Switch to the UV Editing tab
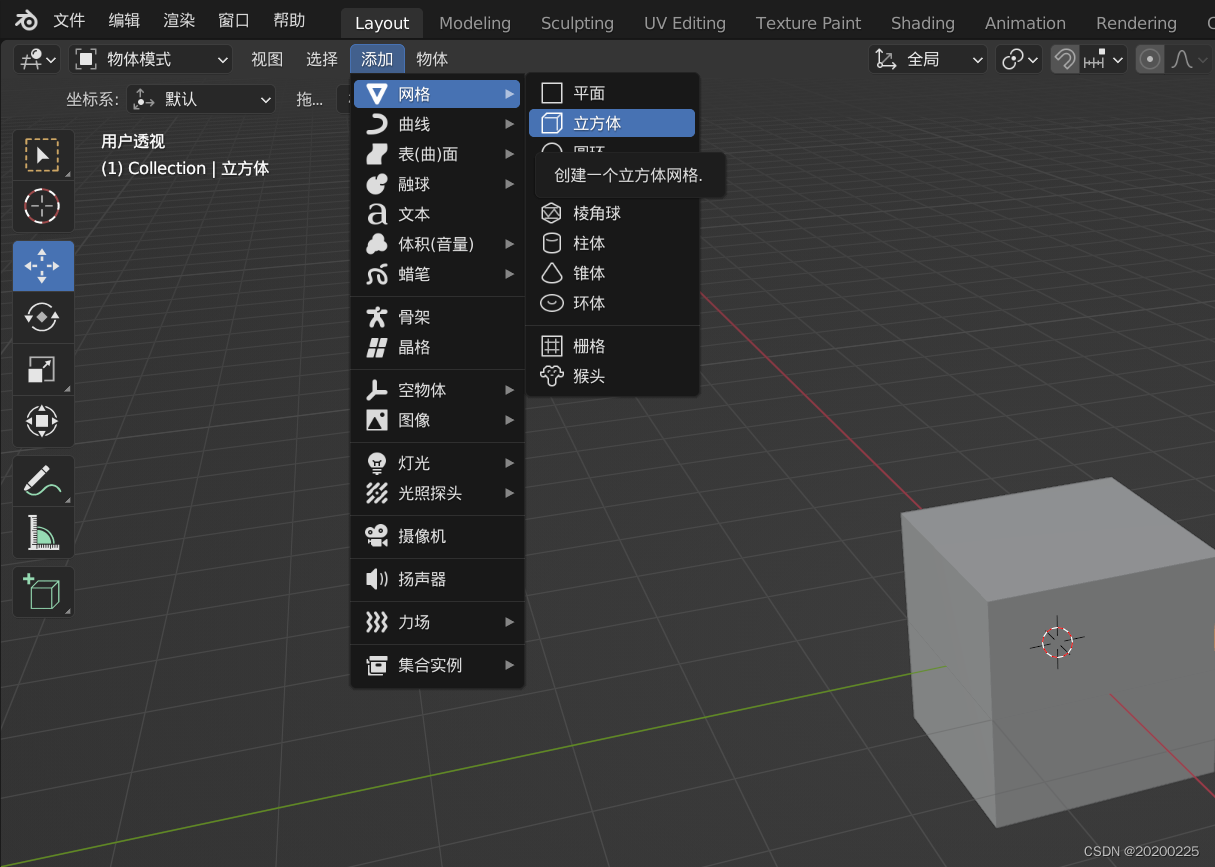 click(685, 23)
